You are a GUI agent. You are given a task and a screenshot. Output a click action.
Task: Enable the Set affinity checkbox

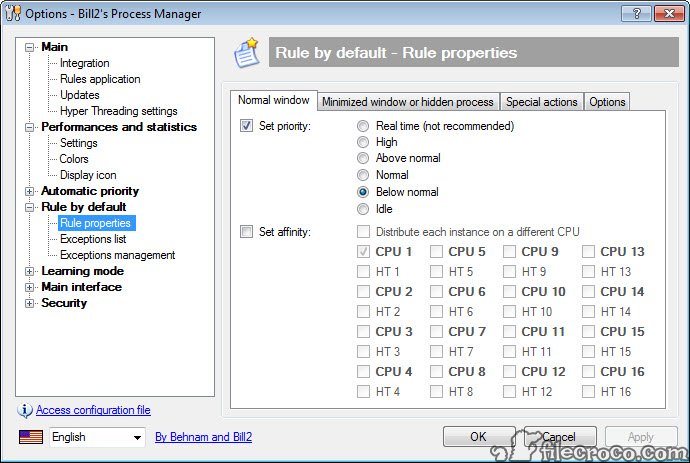point(246,232)
